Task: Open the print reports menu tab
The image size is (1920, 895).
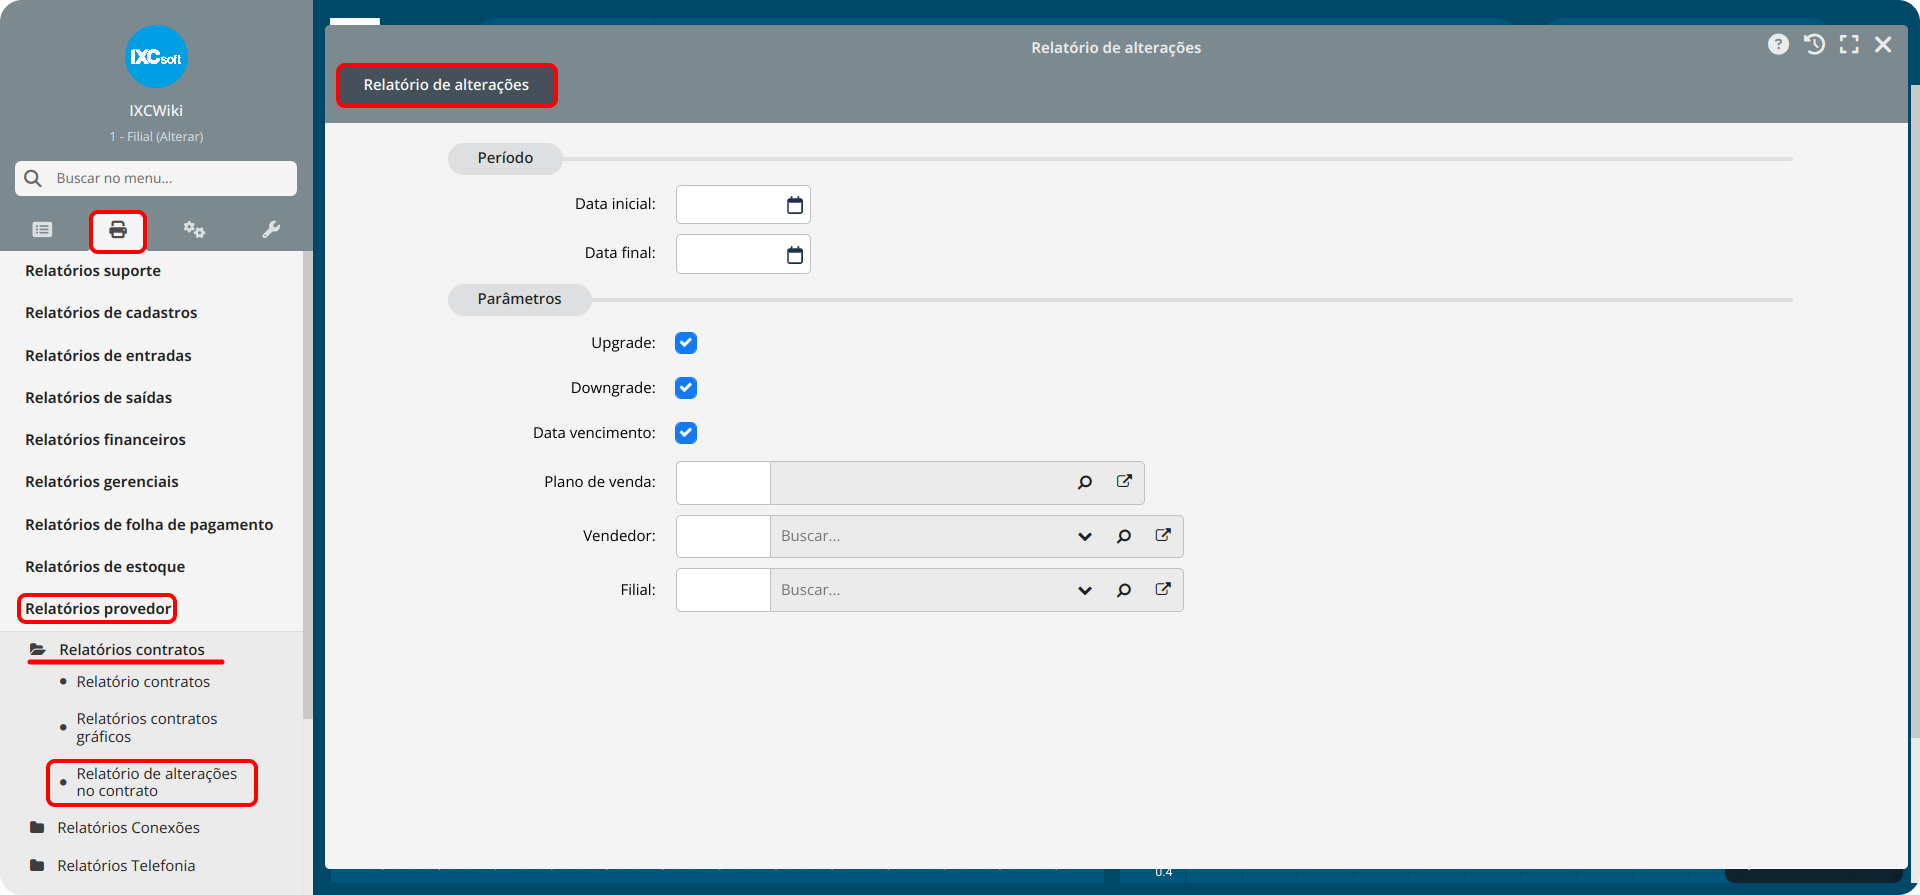Action: (118, 230)
